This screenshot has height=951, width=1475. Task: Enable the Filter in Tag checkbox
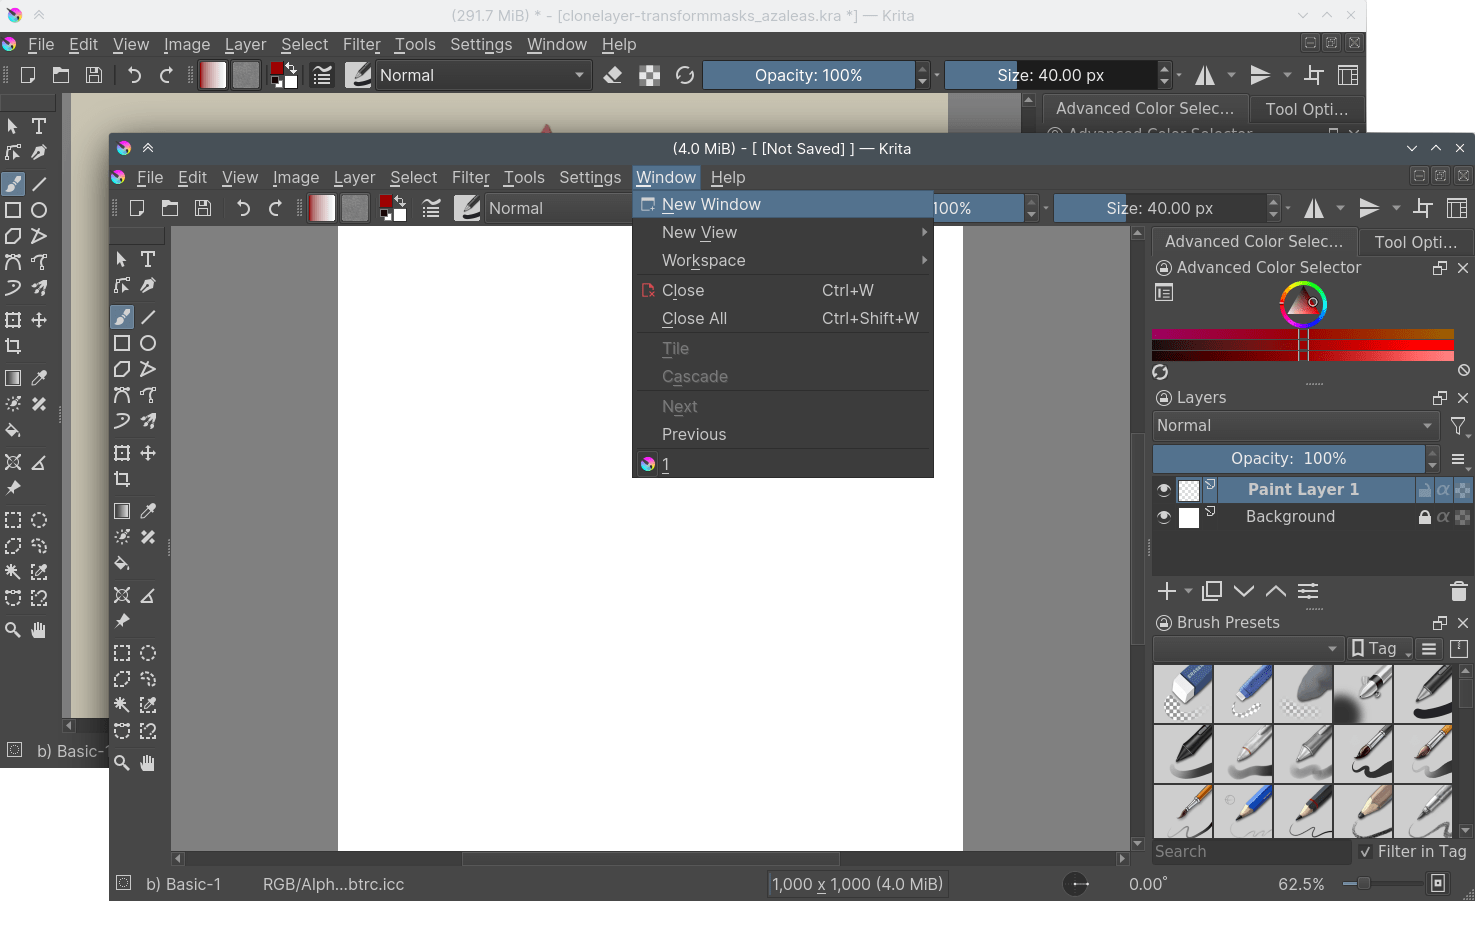(1366, 852)
